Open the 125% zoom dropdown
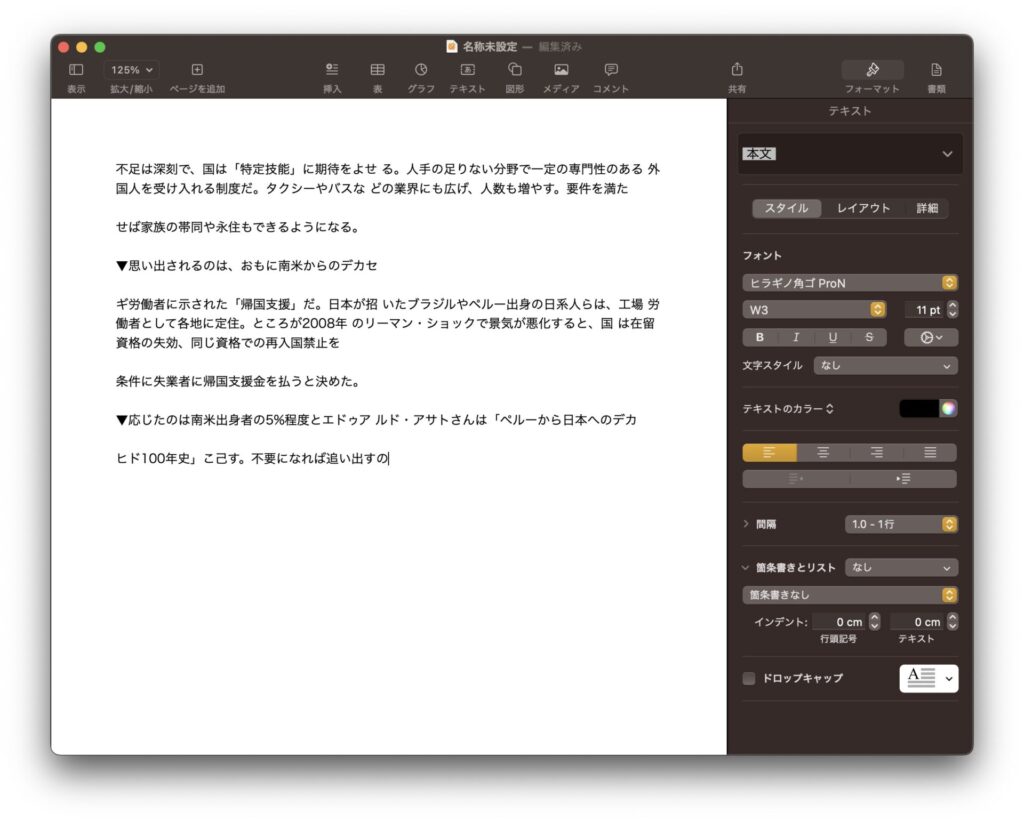Screen dimensions: 1024x822 pyautogui.click(x=133, y=70)
